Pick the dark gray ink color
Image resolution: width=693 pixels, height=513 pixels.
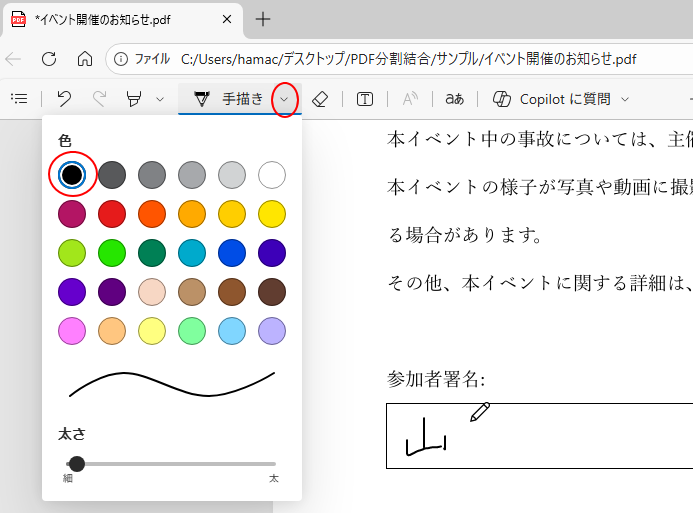click(112, 175)
